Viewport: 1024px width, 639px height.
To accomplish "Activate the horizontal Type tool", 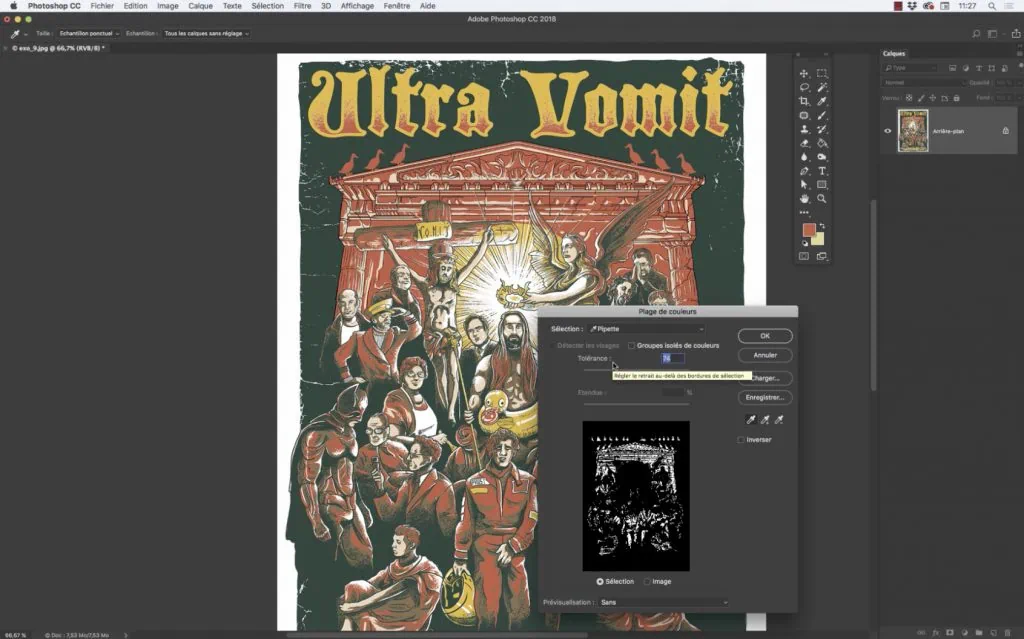I will (x=822, y=171).
